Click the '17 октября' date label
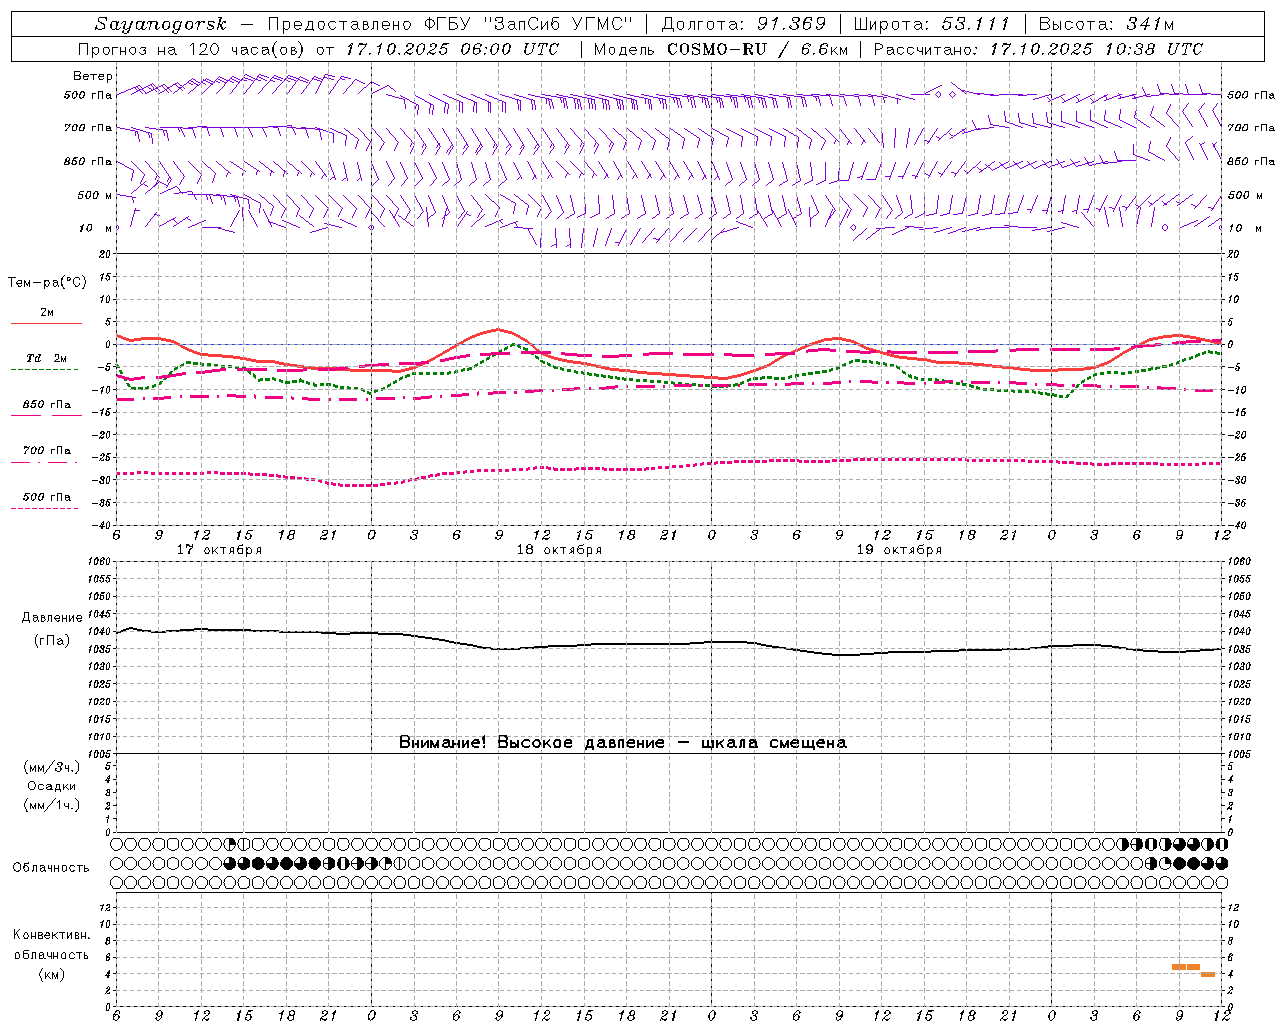1280x1024 pixels. [x=219, y=550]
